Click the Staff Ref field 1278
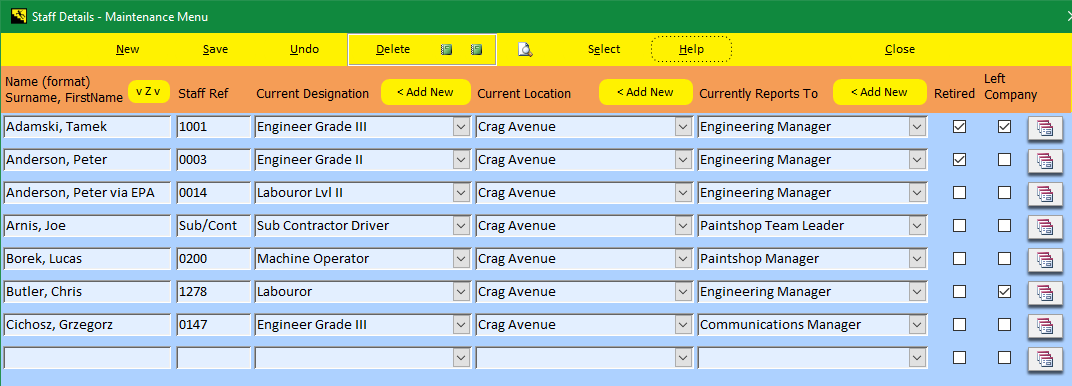The image size is (1072, 386). pos(213,292)
